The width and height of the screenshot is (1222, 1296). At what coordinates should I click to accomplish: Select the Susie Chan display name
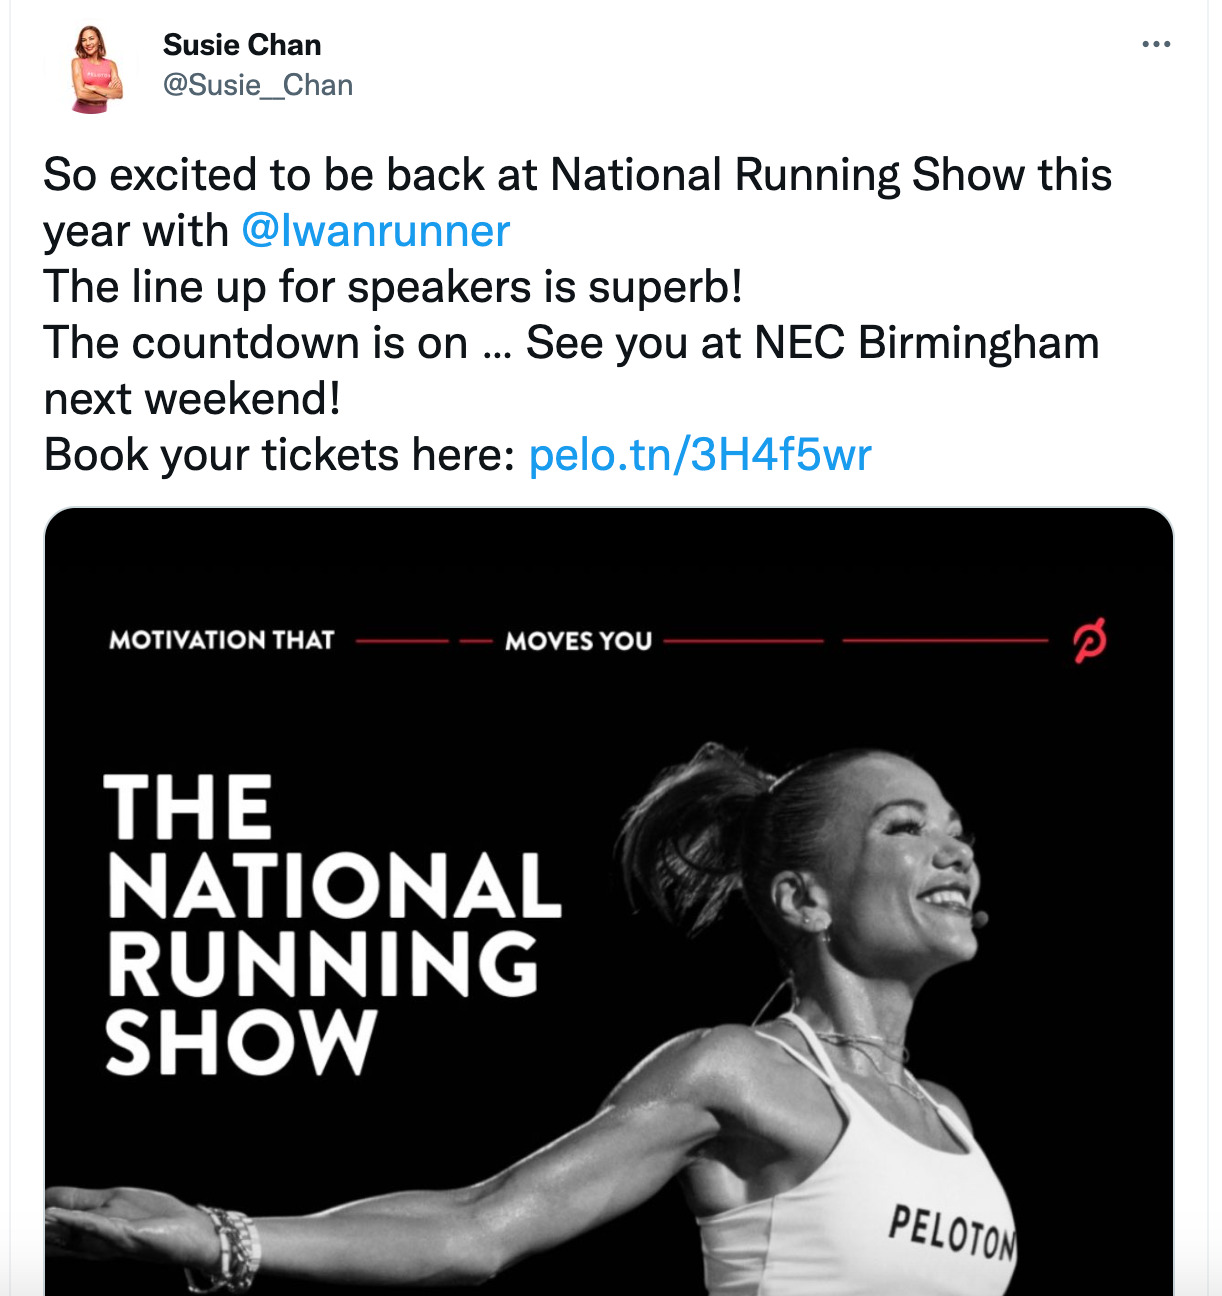point(241,43)
